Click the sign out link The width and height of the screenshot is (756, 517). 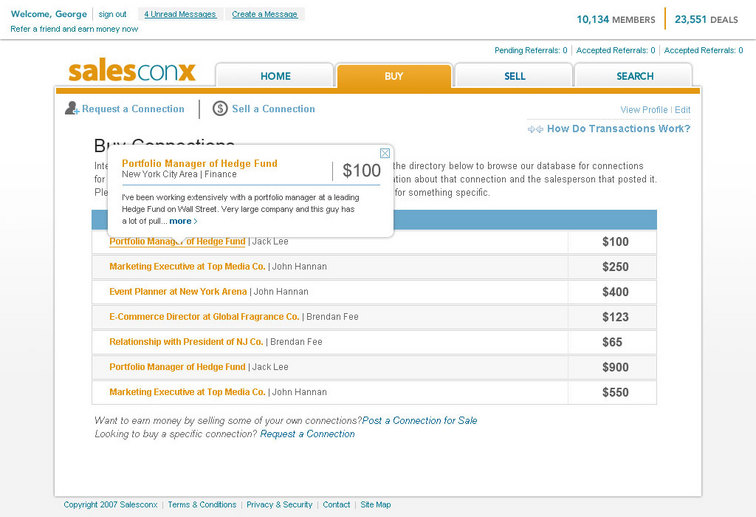coord(112,14)
